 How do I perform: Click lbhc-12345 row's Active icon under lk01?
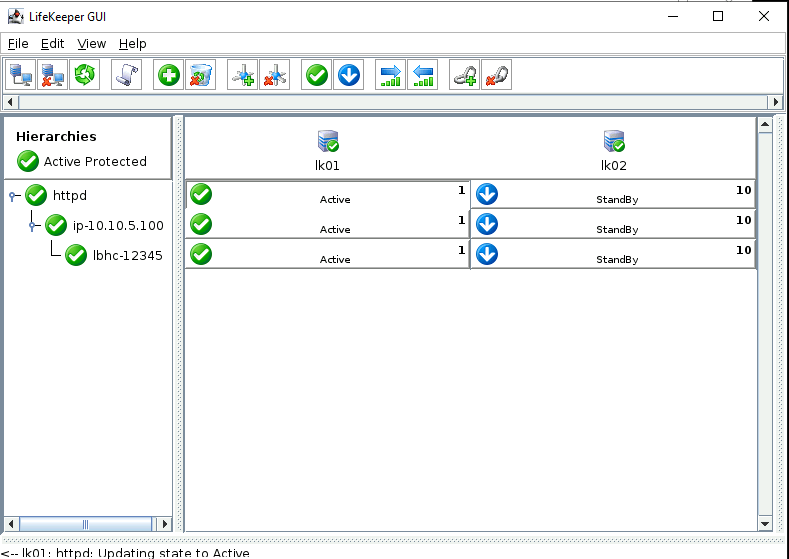(x=201, y=254)
